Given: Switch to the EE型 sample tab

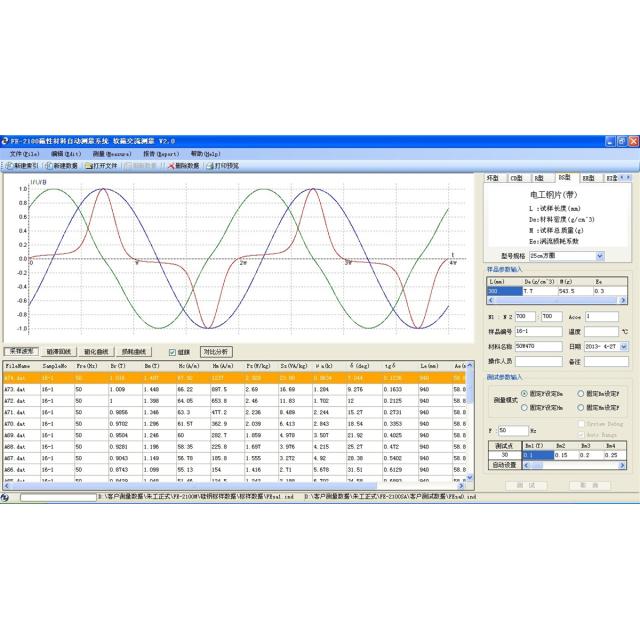Looking at the screenshot, I should (588, 178).
